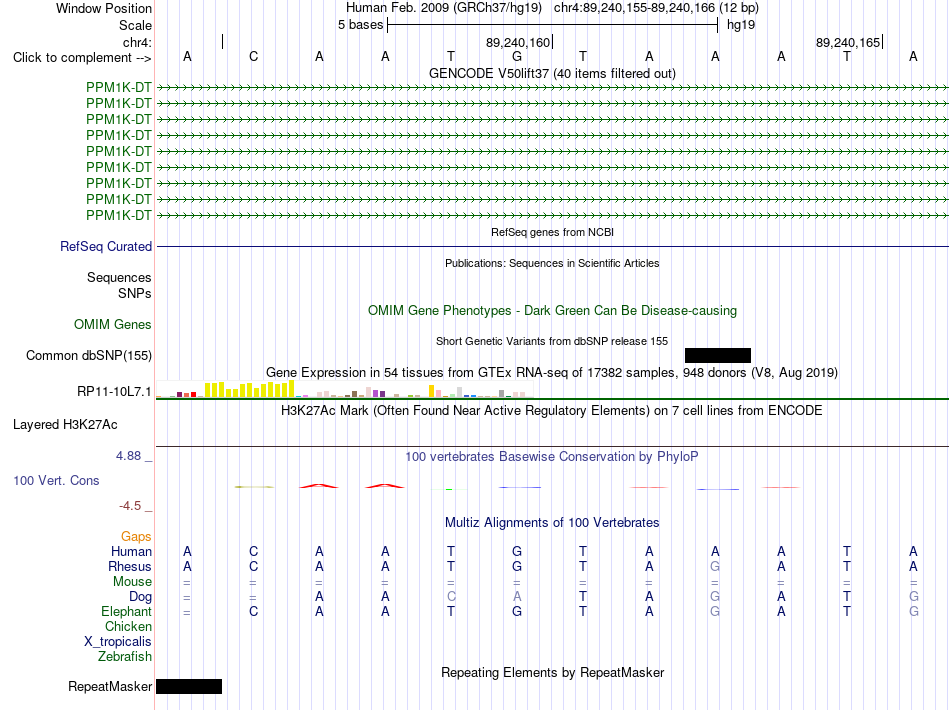Screen dimensions: 950x710
Task: Open the H3K27Ac Mark ENCODE track title
Action: 552,411
